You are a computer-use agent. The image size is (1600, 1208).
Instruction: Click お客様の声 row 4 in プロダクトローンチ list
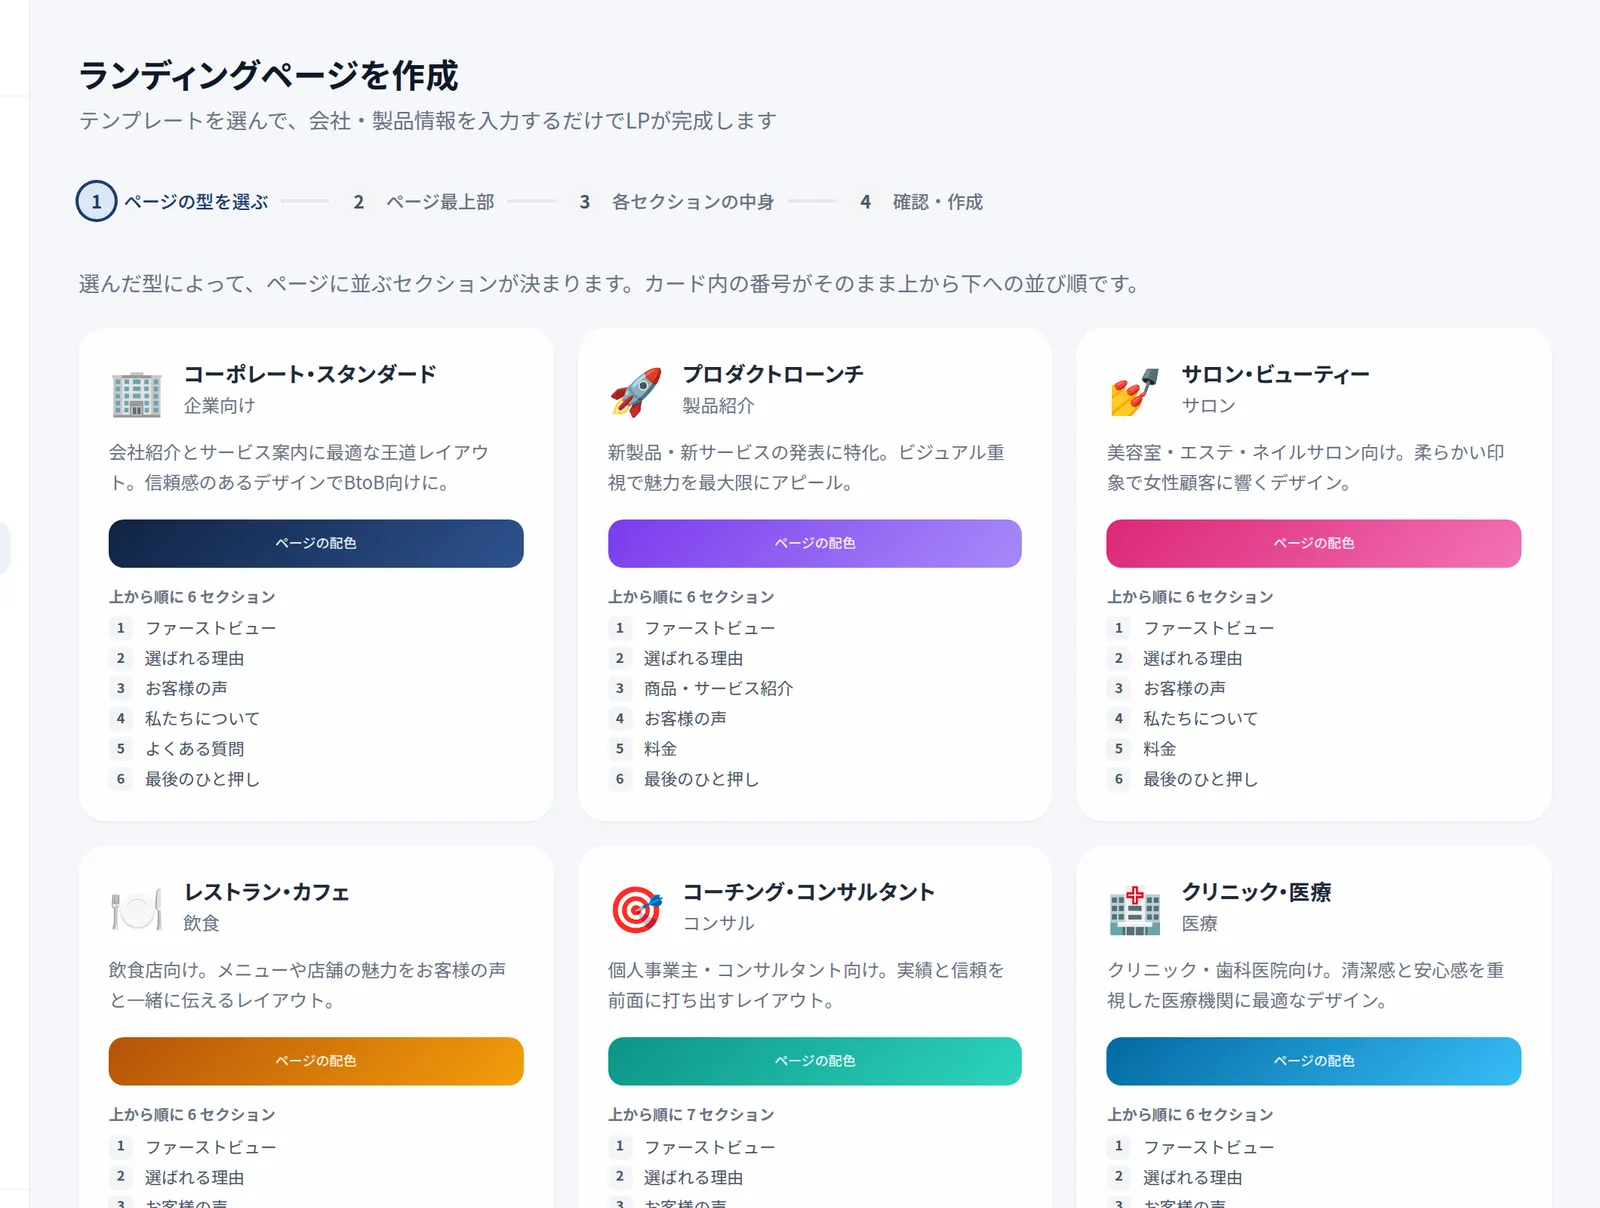(x=686, y=719)
